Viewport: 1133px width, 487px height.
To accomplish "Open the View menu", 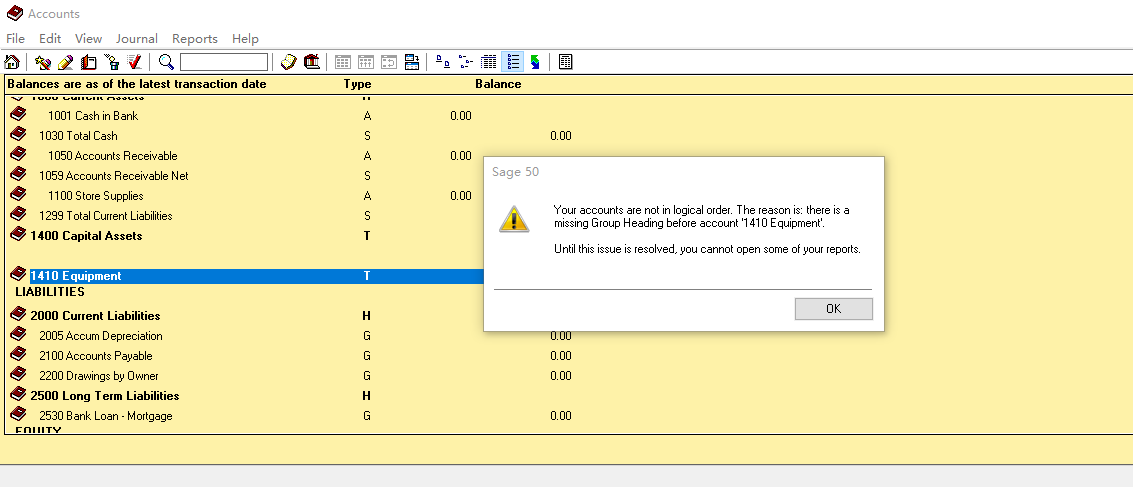I will pyautogui.click(x=89, y=39).
